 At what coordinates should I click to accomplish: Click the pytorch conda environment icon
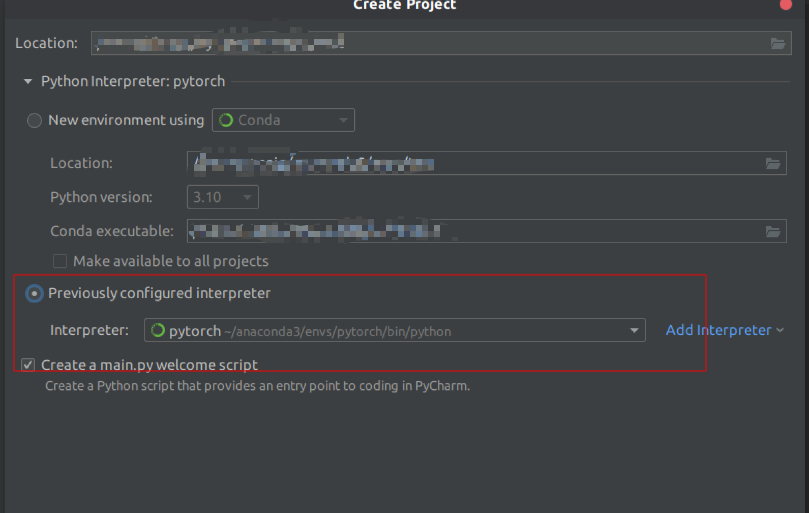(x=157, y=330)
